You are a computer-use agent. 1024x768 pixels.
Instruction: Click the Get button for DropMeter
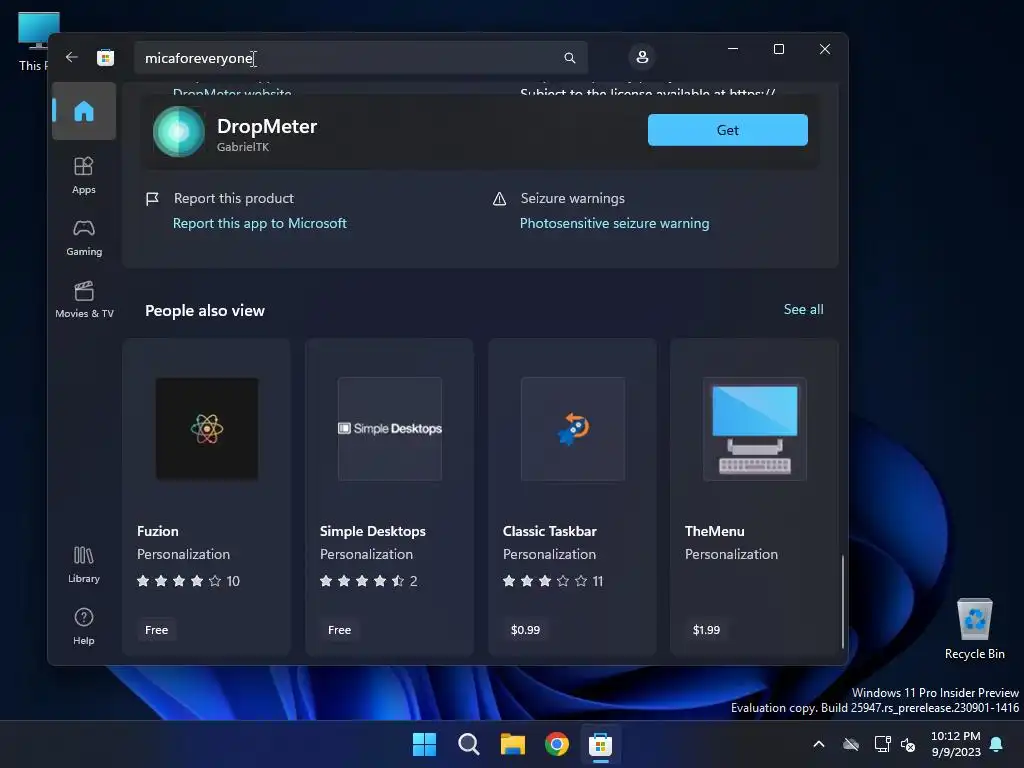pos(728,130)
